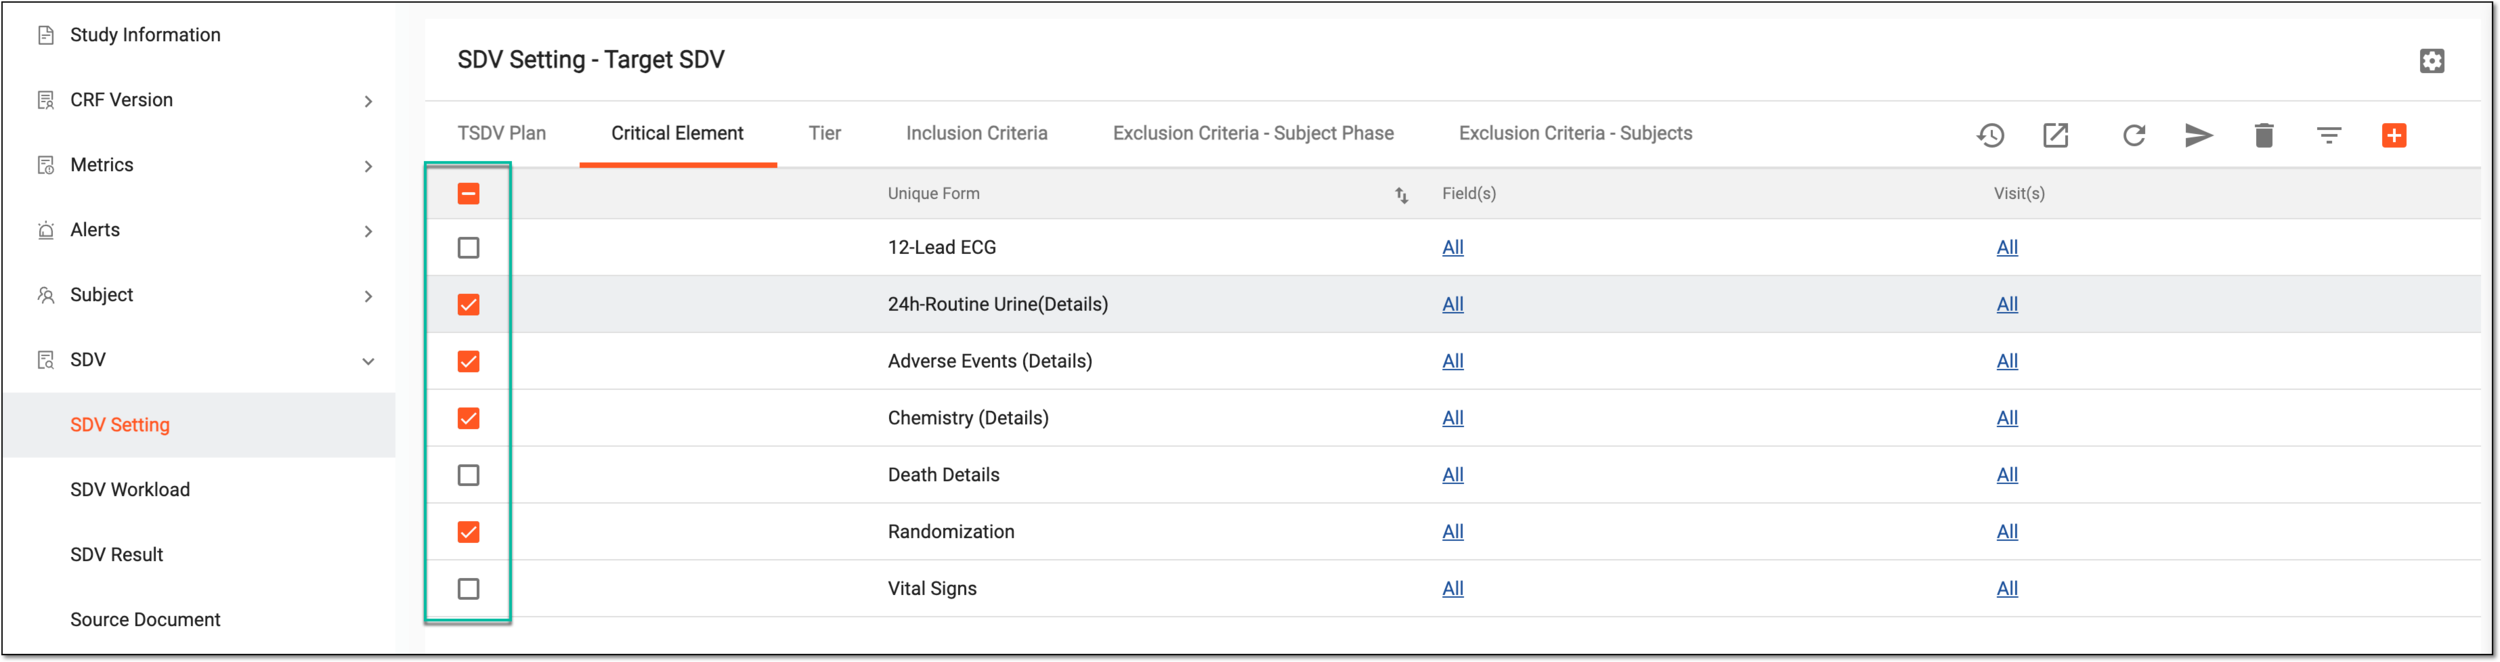This screenshot has width=2500, height=662.
Task: Toggle the header select-all checkbox
Action: (x=468, y=194)
